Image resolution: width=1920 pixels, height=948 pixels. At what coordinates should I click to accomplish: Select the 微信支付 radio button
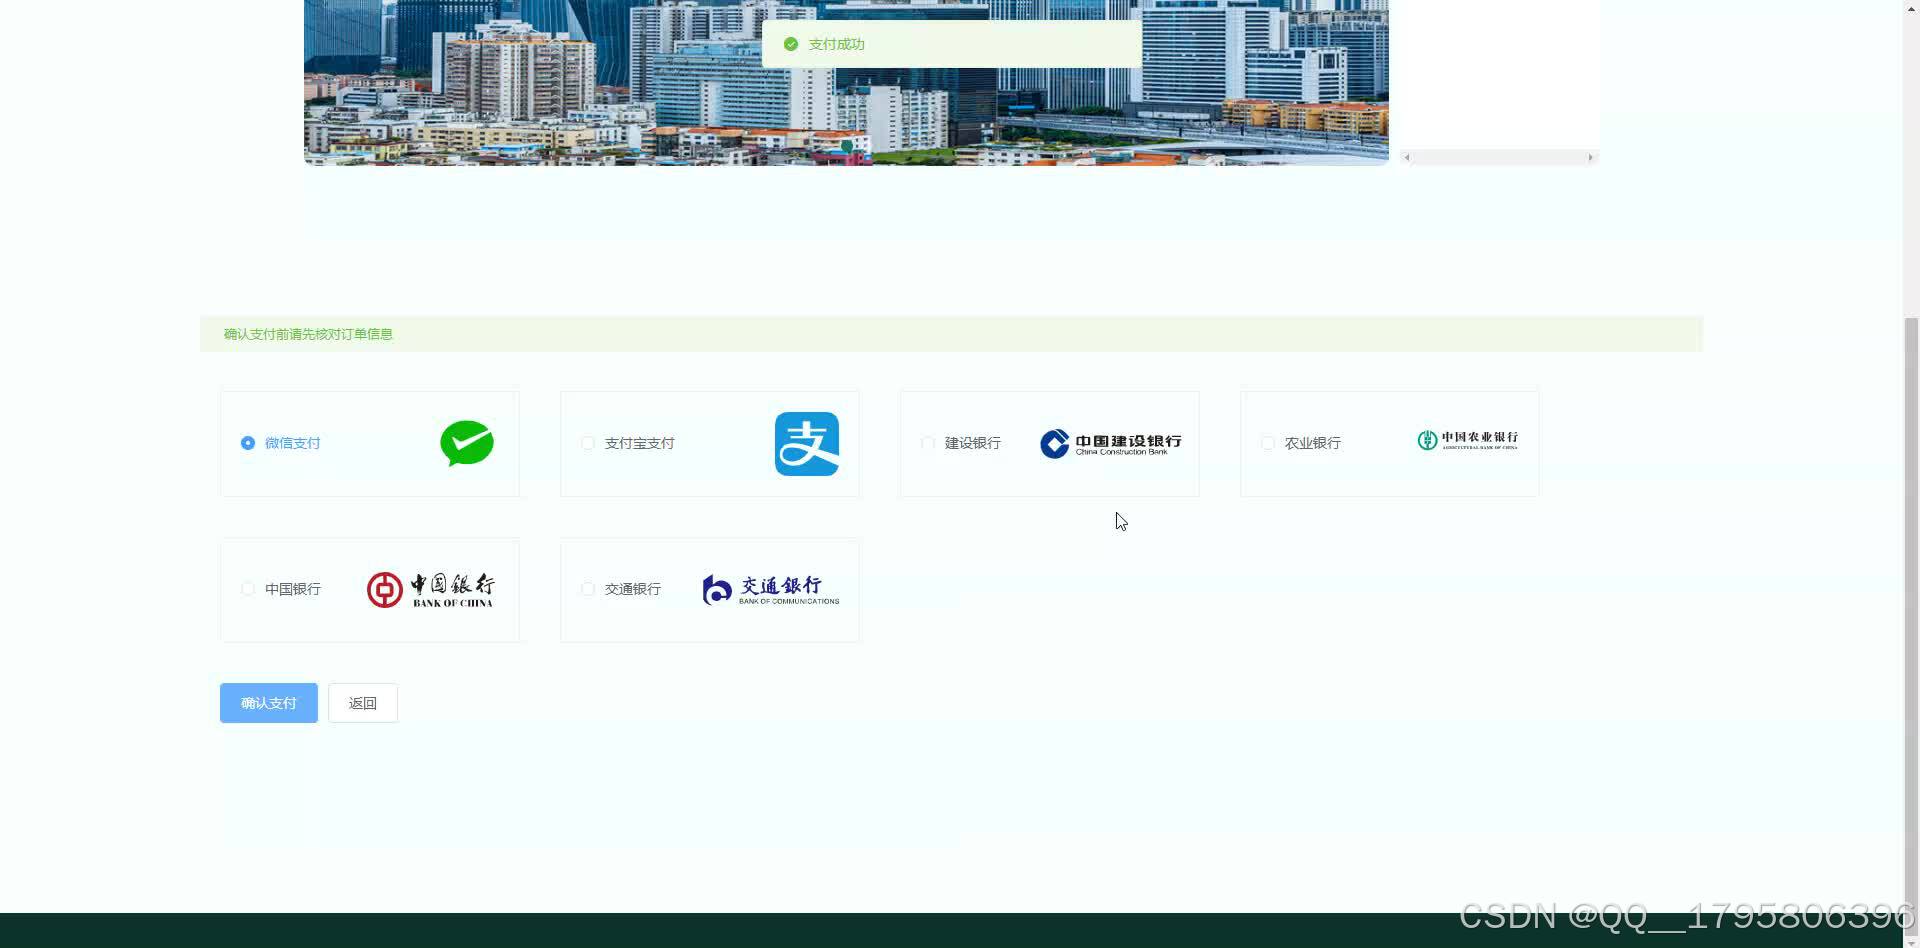pos(248,443)
